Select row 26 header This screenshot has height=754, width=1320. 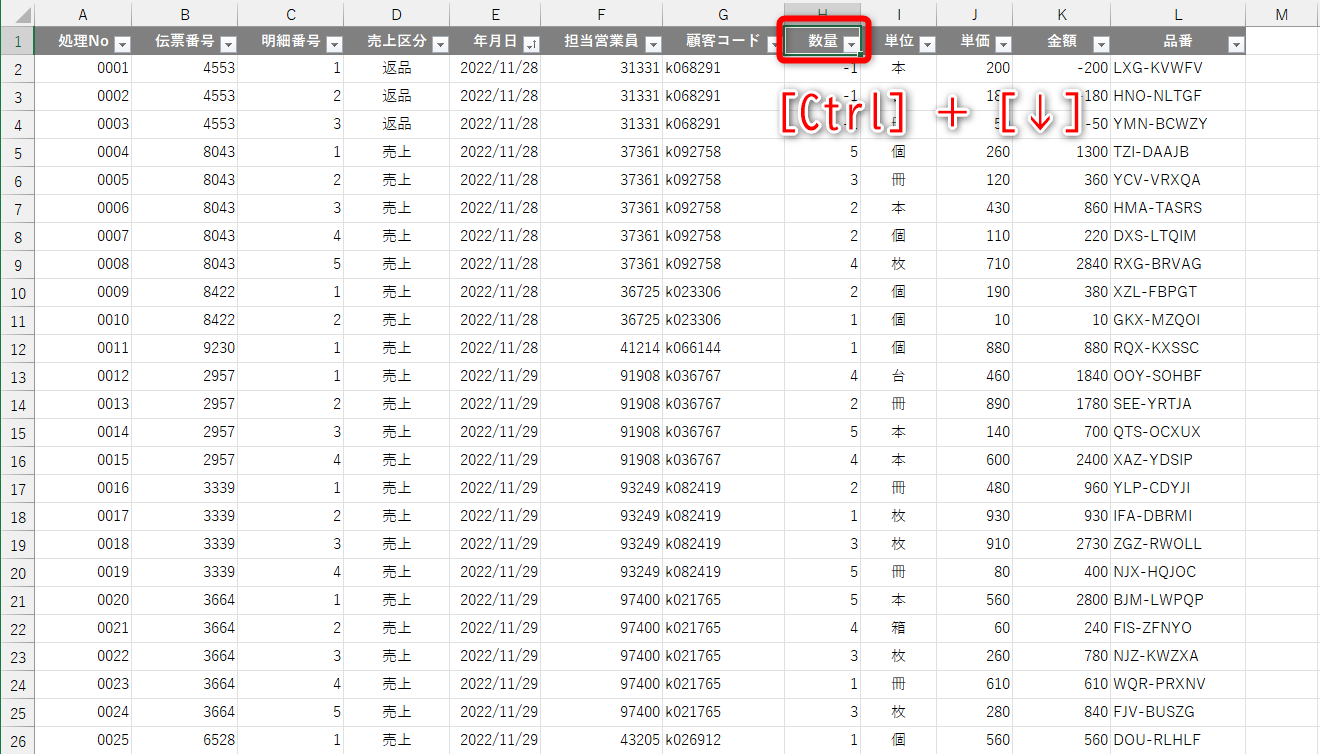point(17,740)
